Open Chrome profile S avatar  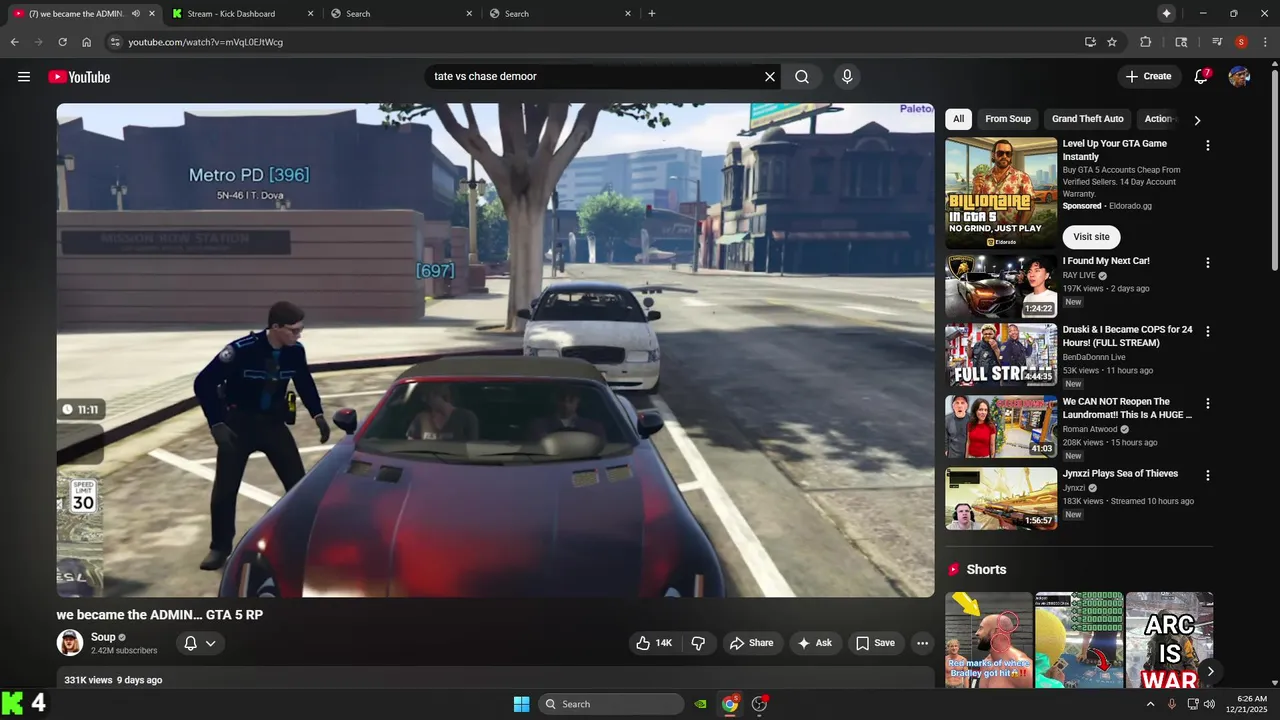(x=1241, y=42)
